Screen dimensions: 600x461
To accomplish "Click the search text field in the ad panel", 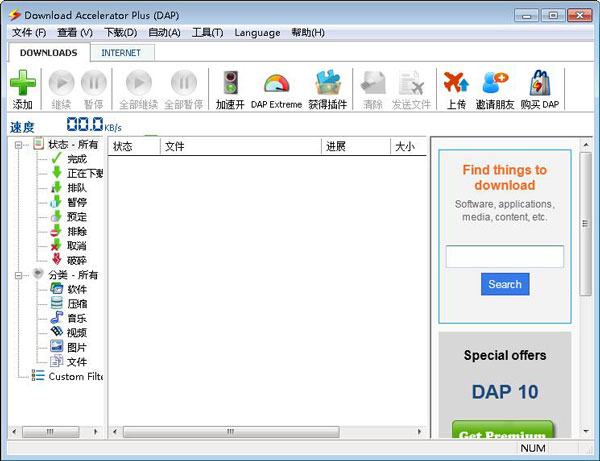I will (x=504, y=257).
